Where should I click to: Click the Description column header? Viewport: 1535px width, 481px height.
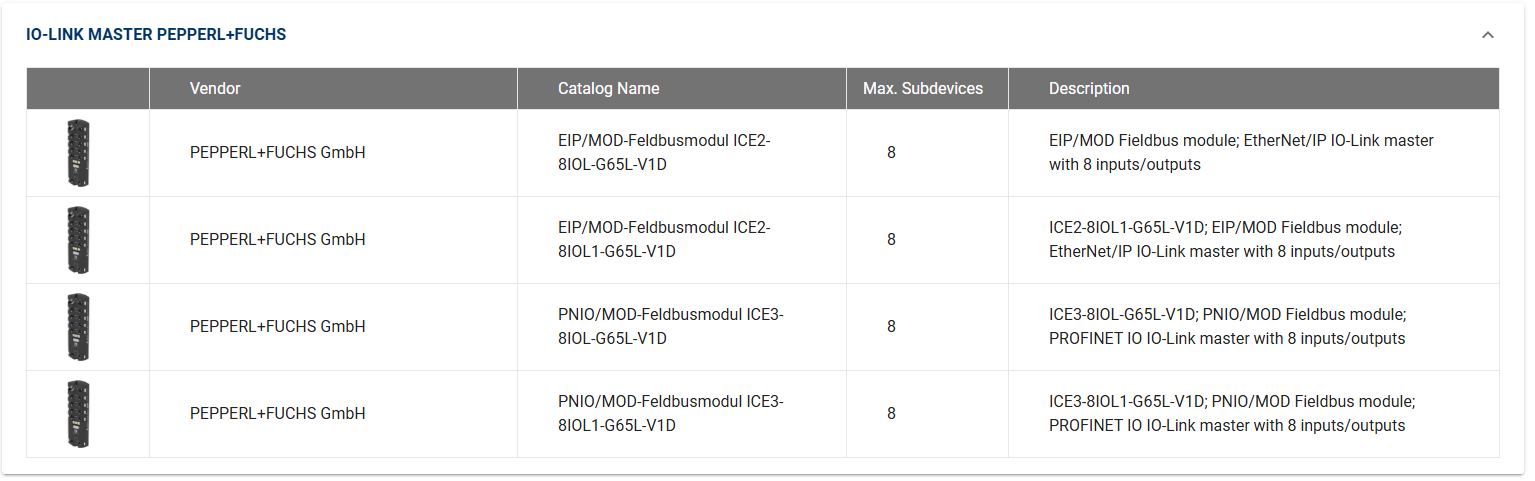click(x=1089, y=88)
